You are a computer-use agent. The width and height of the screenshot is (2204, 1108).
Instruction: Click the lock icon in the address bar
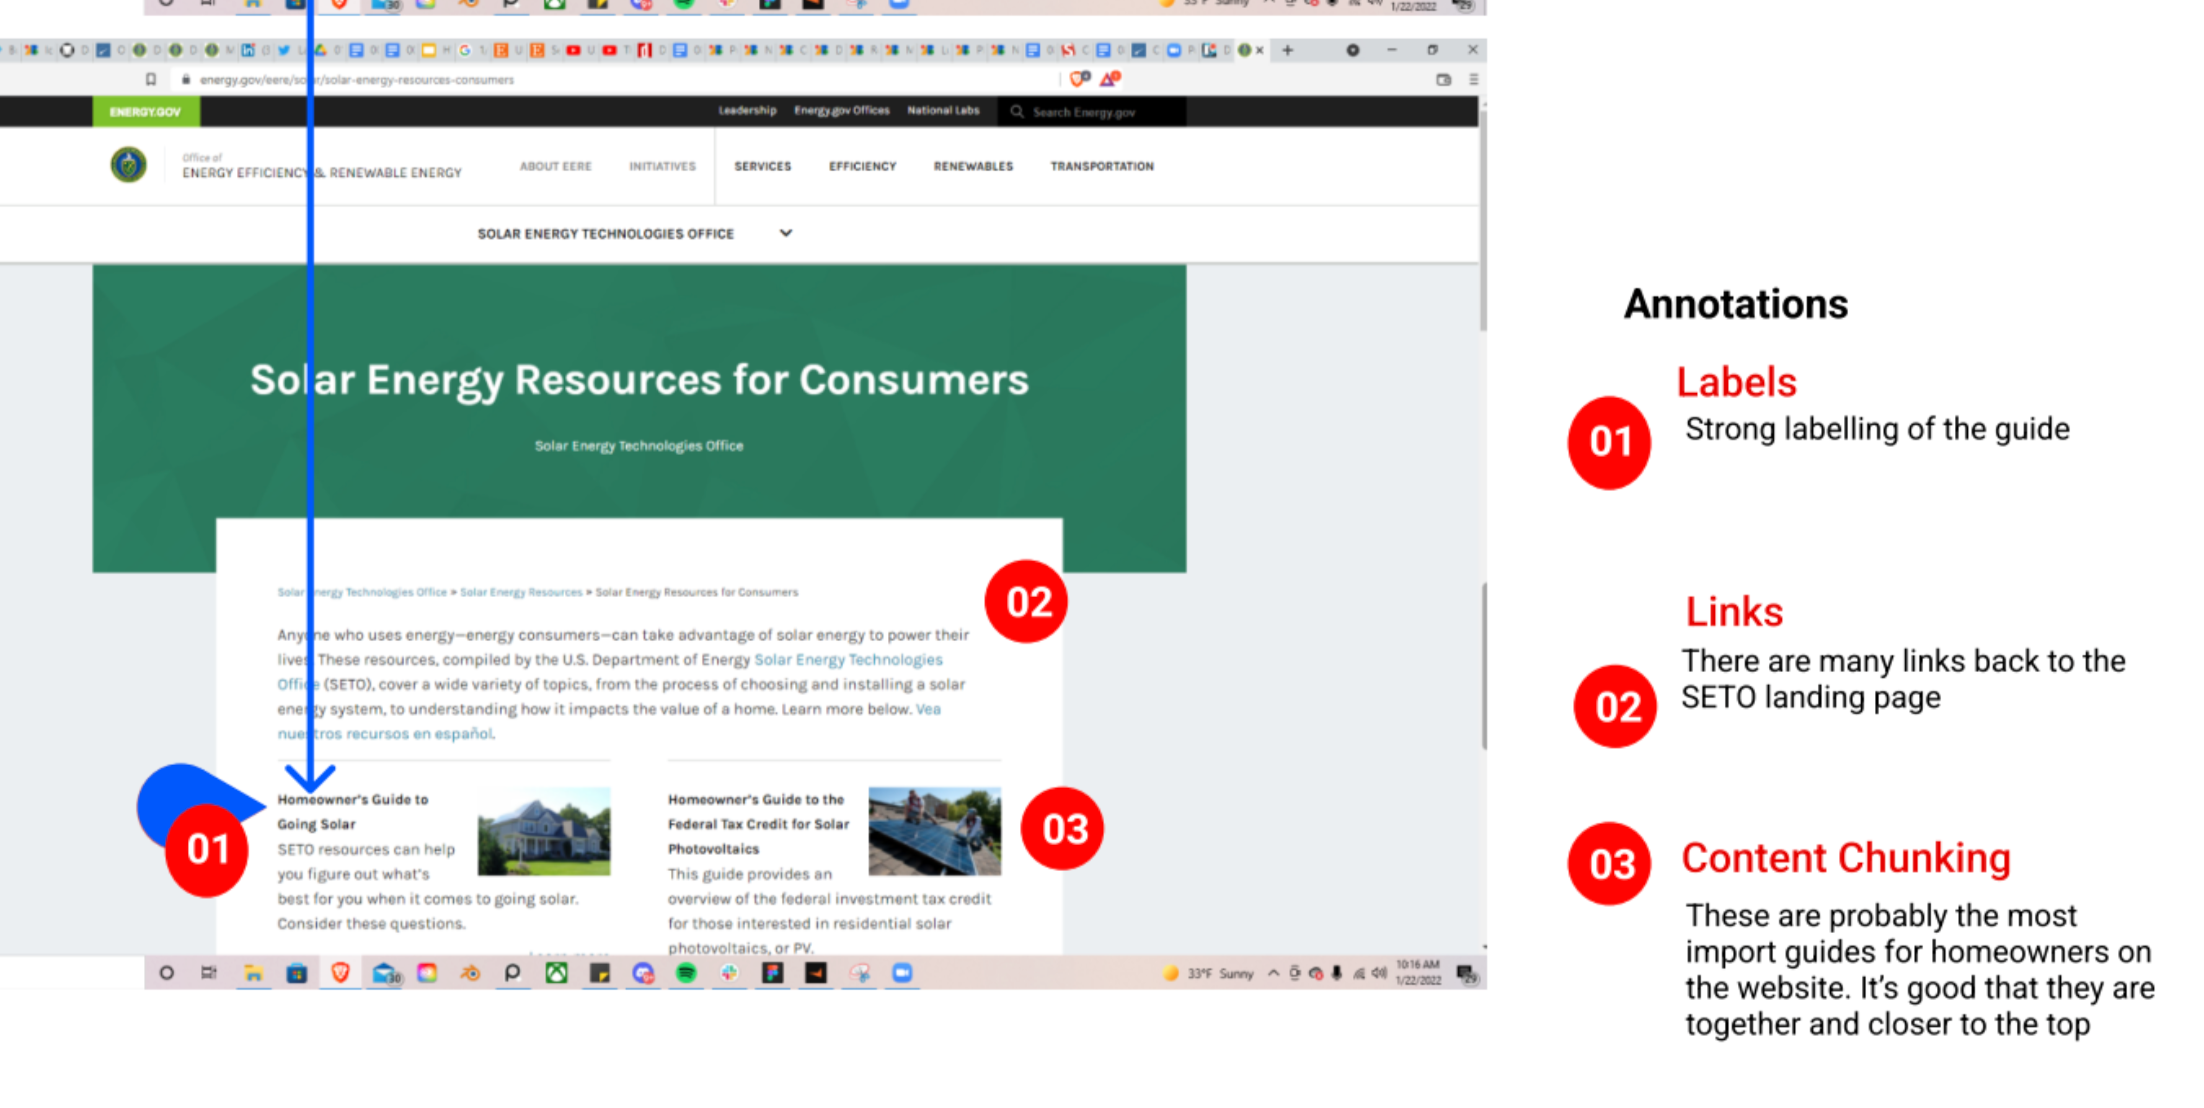[x=186, y=79]
